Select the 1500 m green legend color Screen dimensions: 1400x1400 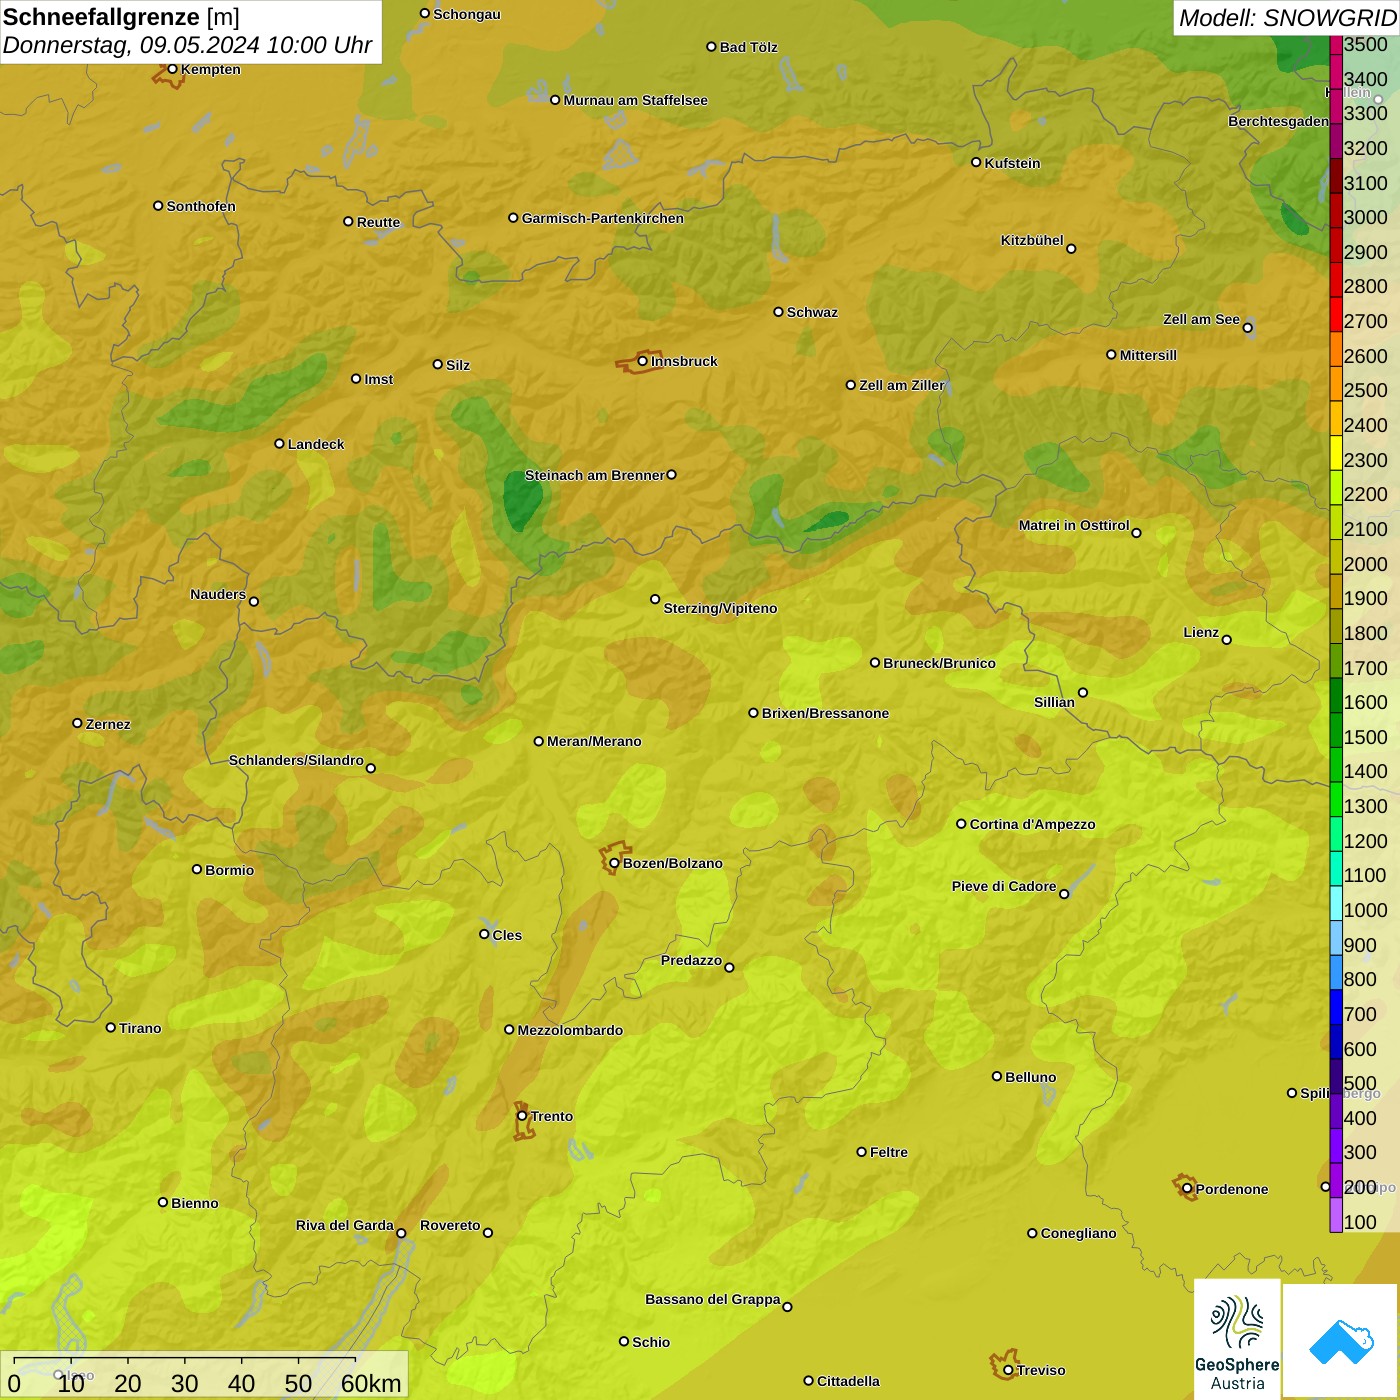coord(1336,731)
